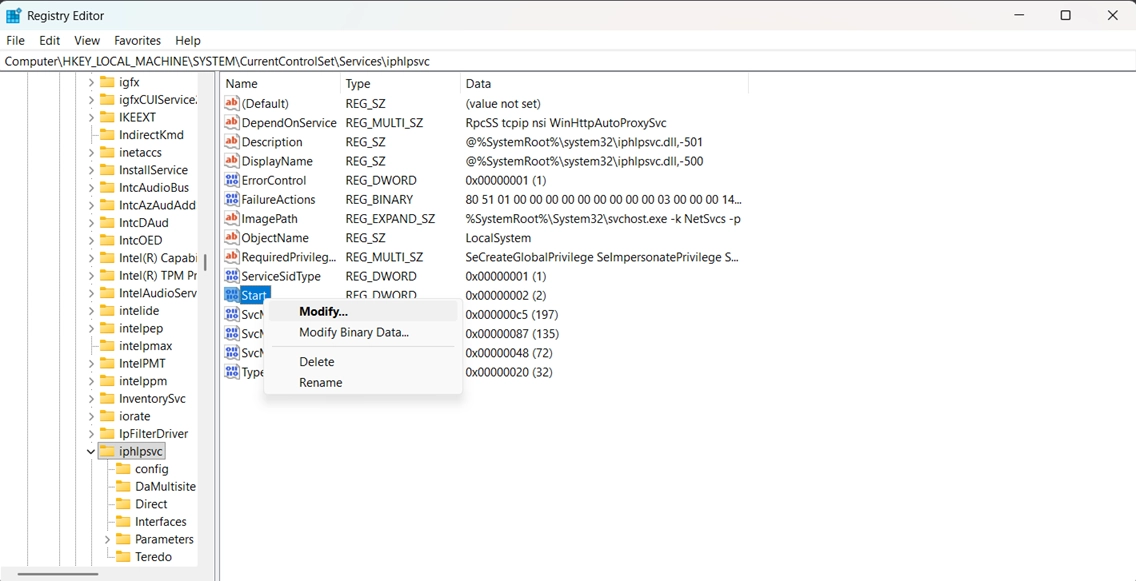Click the DependOnService value icon

click(232, 122)
